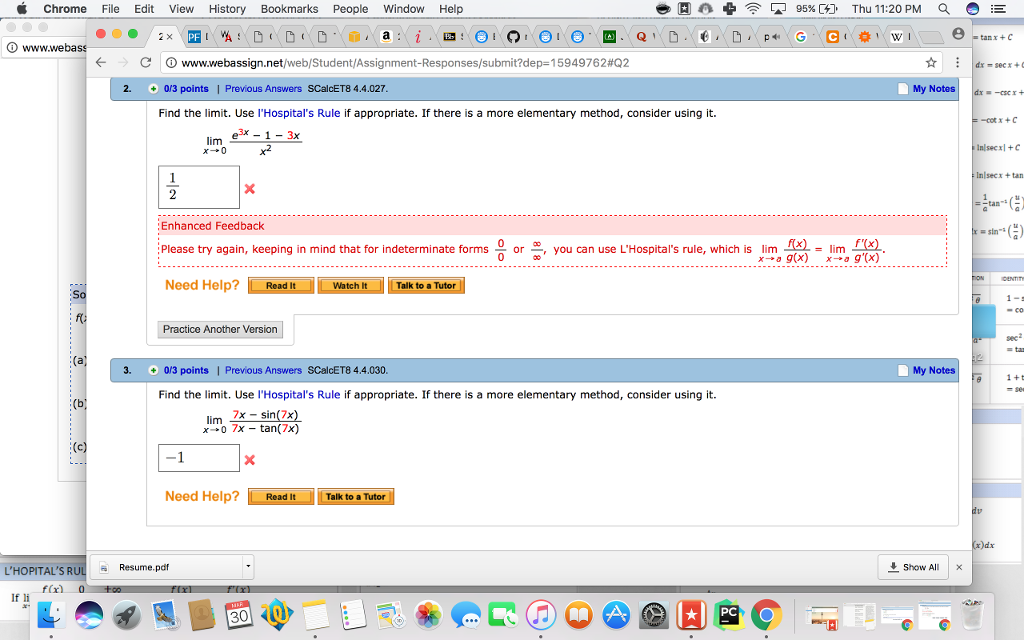This screenshot has height=640, width=1024.
Task: Open Photos from the Dock
Action: [x=428, y=615]
